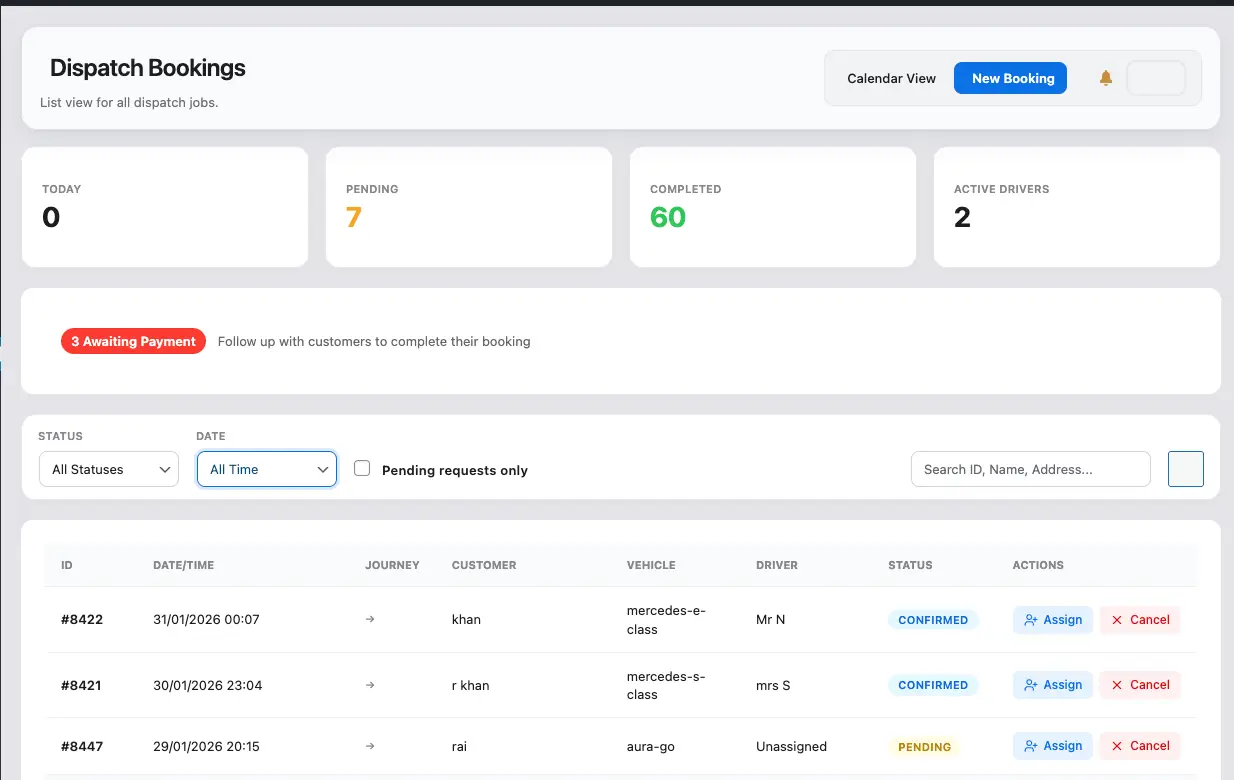1234x780 pixels.
Task: Click the 3 Awaiting Payment badge
Action: [x=133, y=341]
